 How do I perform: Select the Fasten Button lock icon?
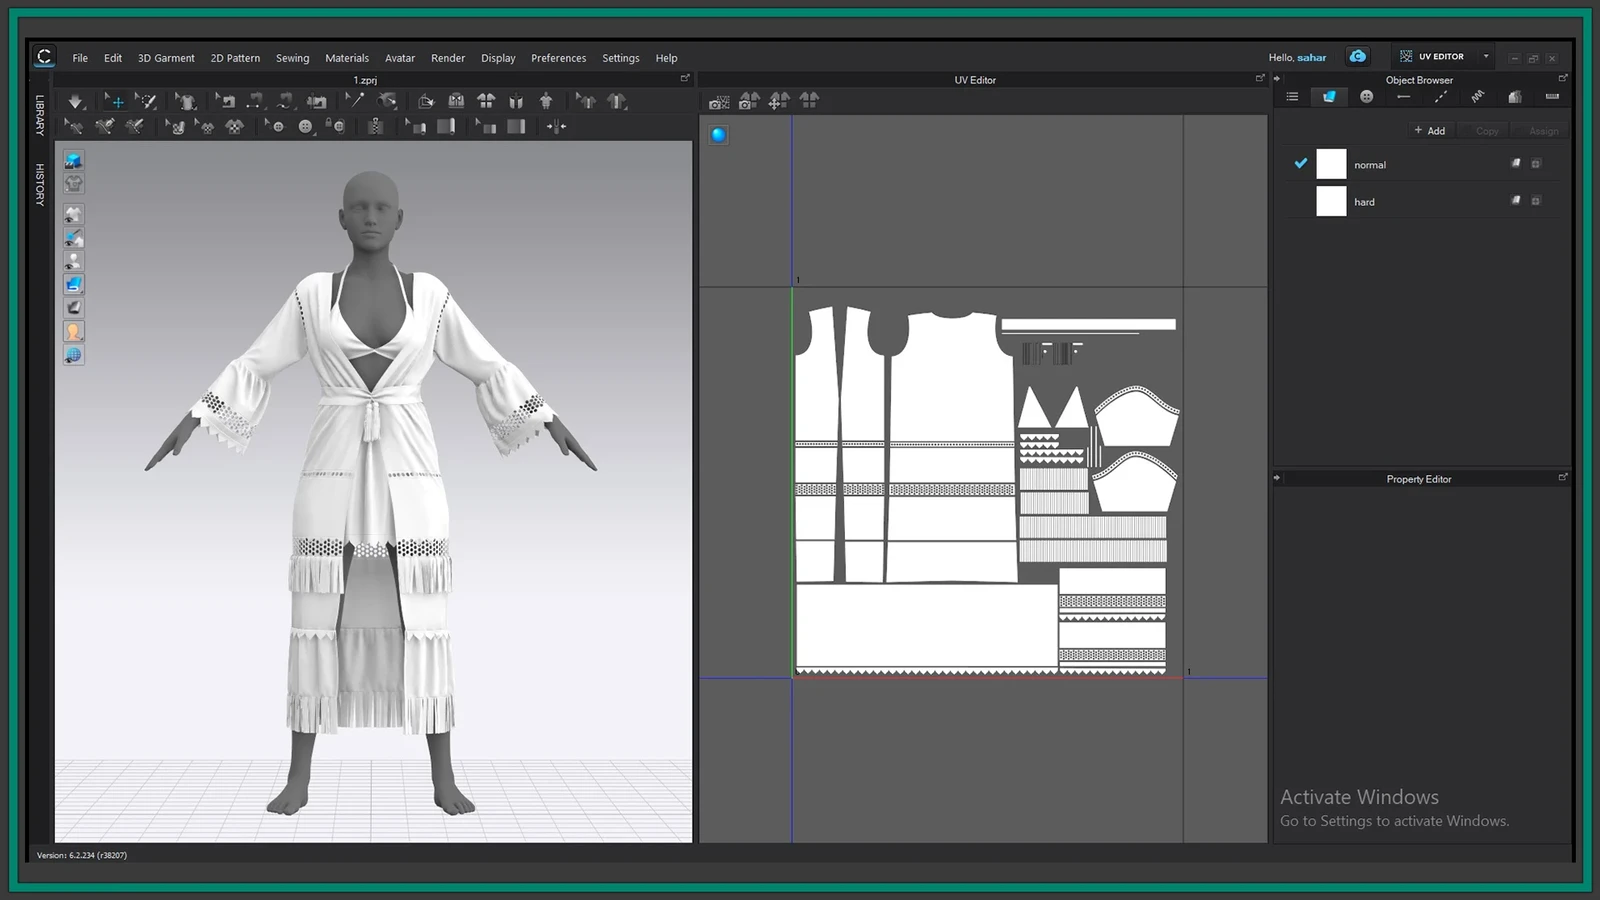(336, 126)
